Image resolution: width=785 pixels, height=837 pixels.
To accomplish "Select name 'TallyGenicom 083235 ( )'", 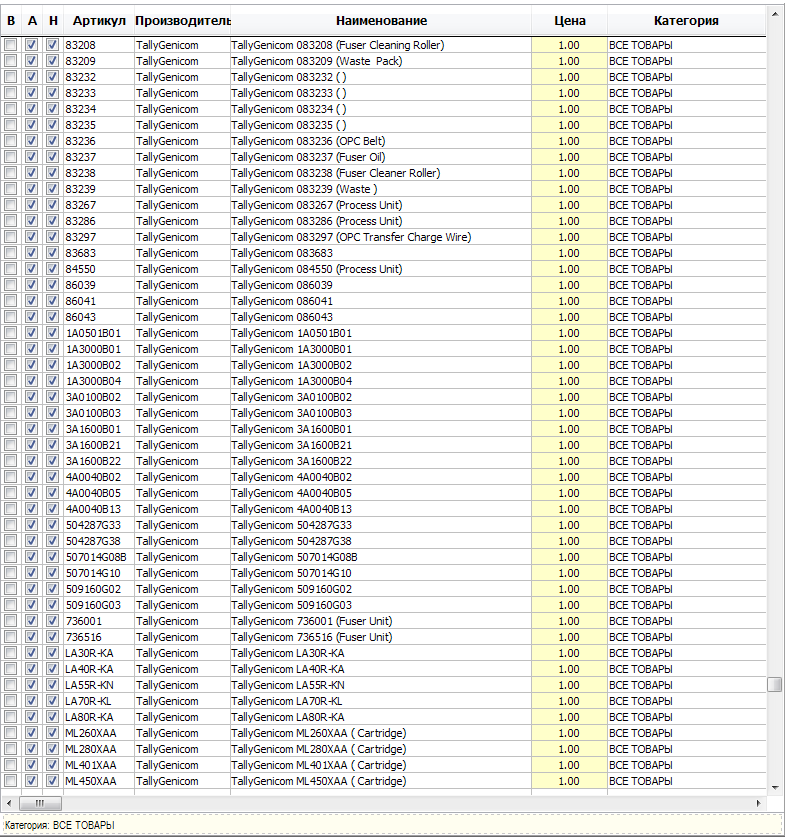I will [x=289, y=125].
